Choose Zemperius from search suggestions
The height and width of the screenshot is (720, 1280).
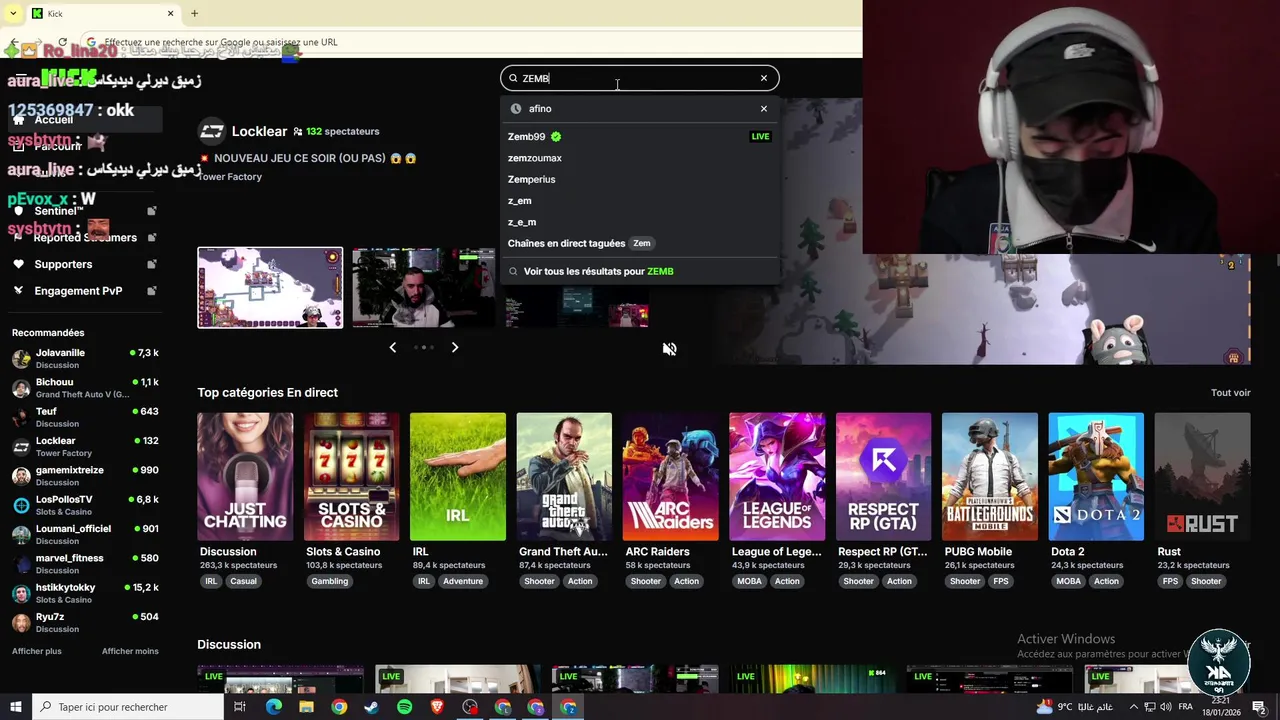pyautogui.click(x=639, y=179)
